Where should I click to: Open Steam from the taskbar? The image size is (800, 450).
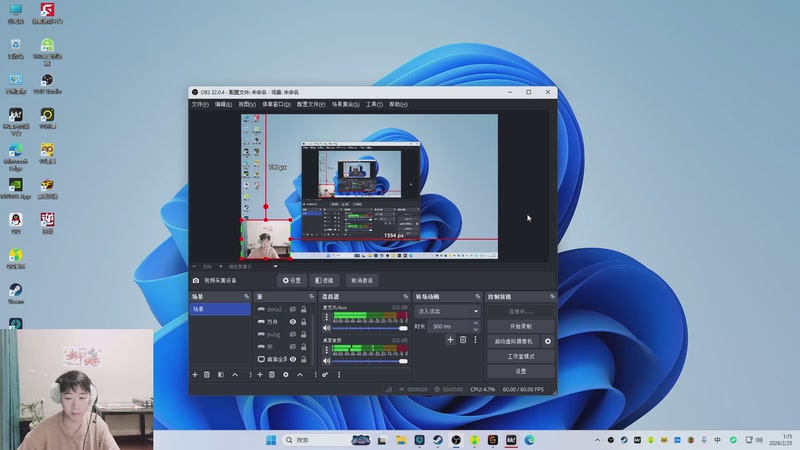438,440
